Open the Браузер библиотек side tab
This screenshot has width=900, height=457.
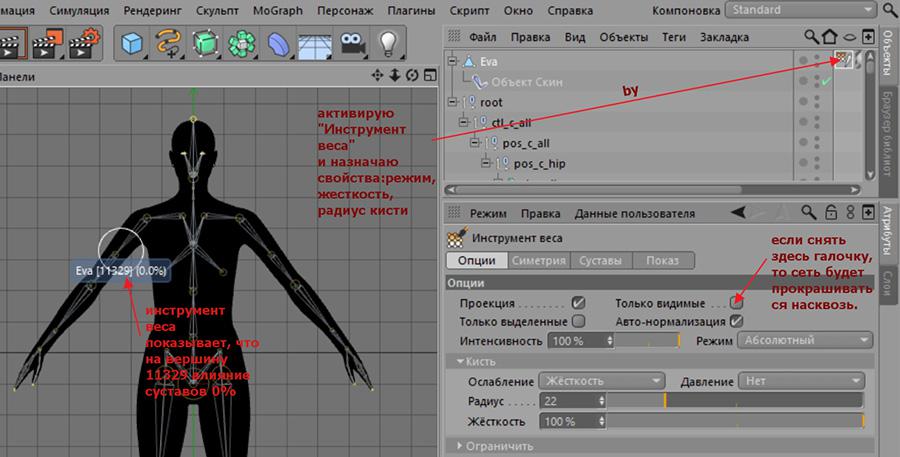(887, 134)
